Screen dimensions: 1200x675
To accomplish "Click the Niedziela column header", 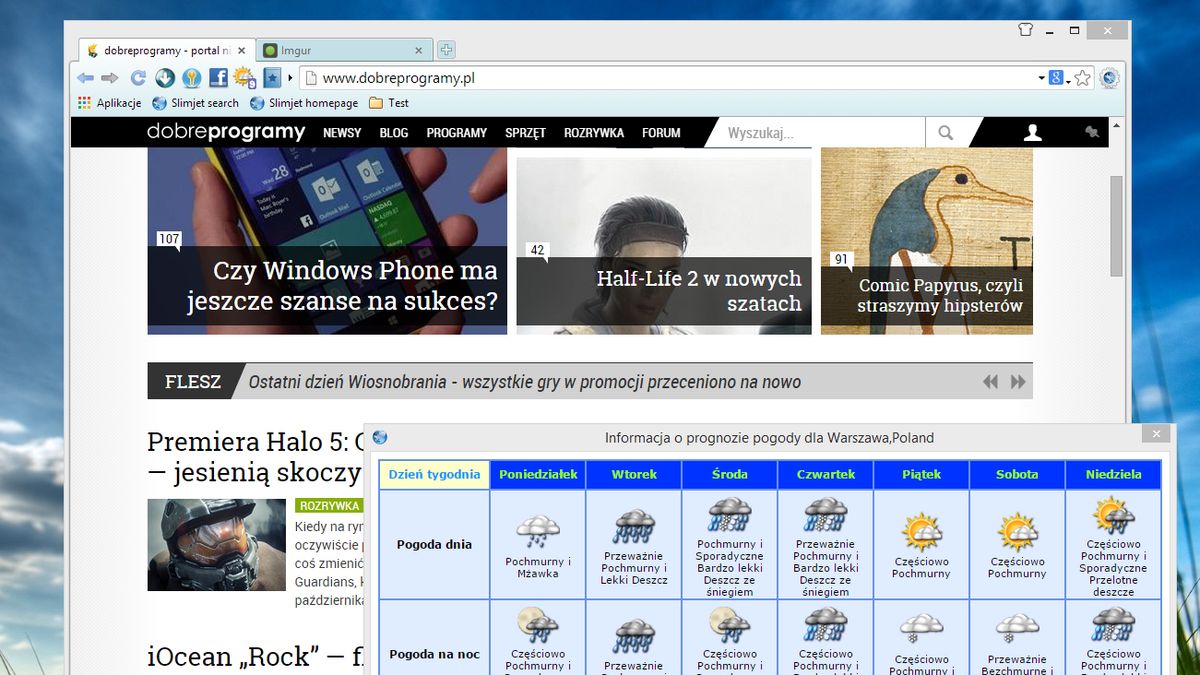I will pyautogui.click(x=1113, y=474).
